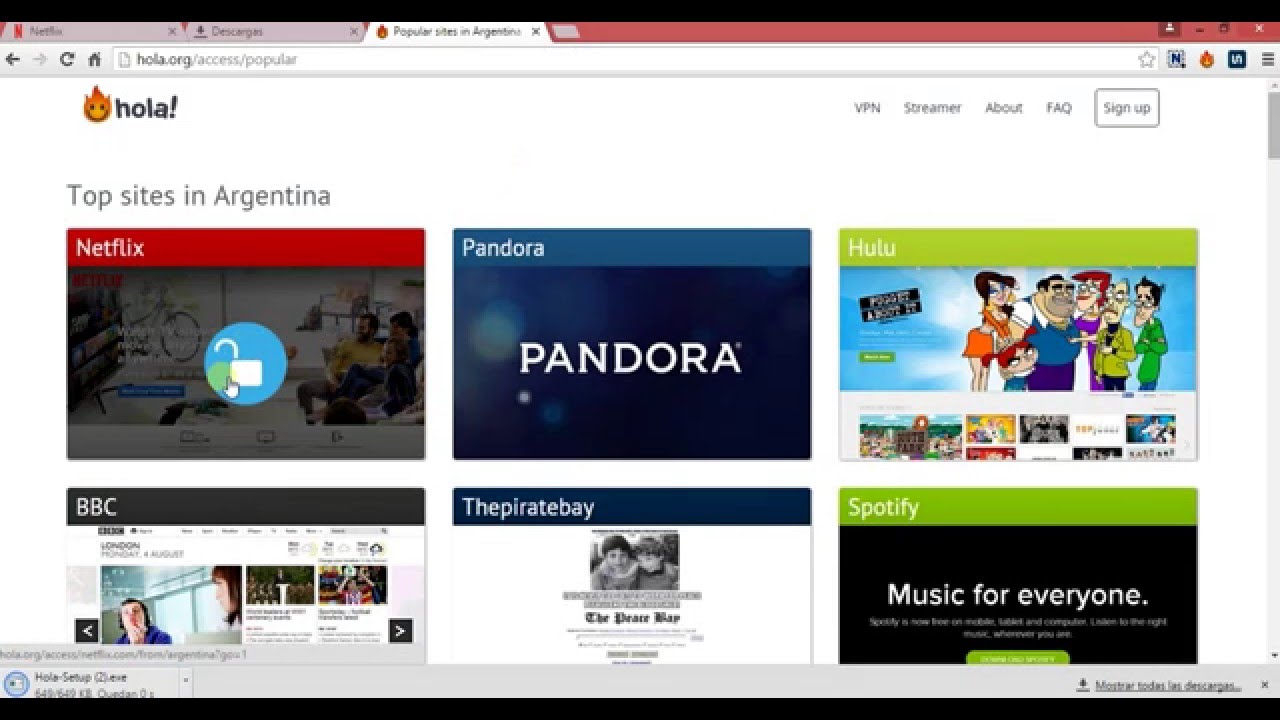Click the browser Forward arrow

point(40,60)
